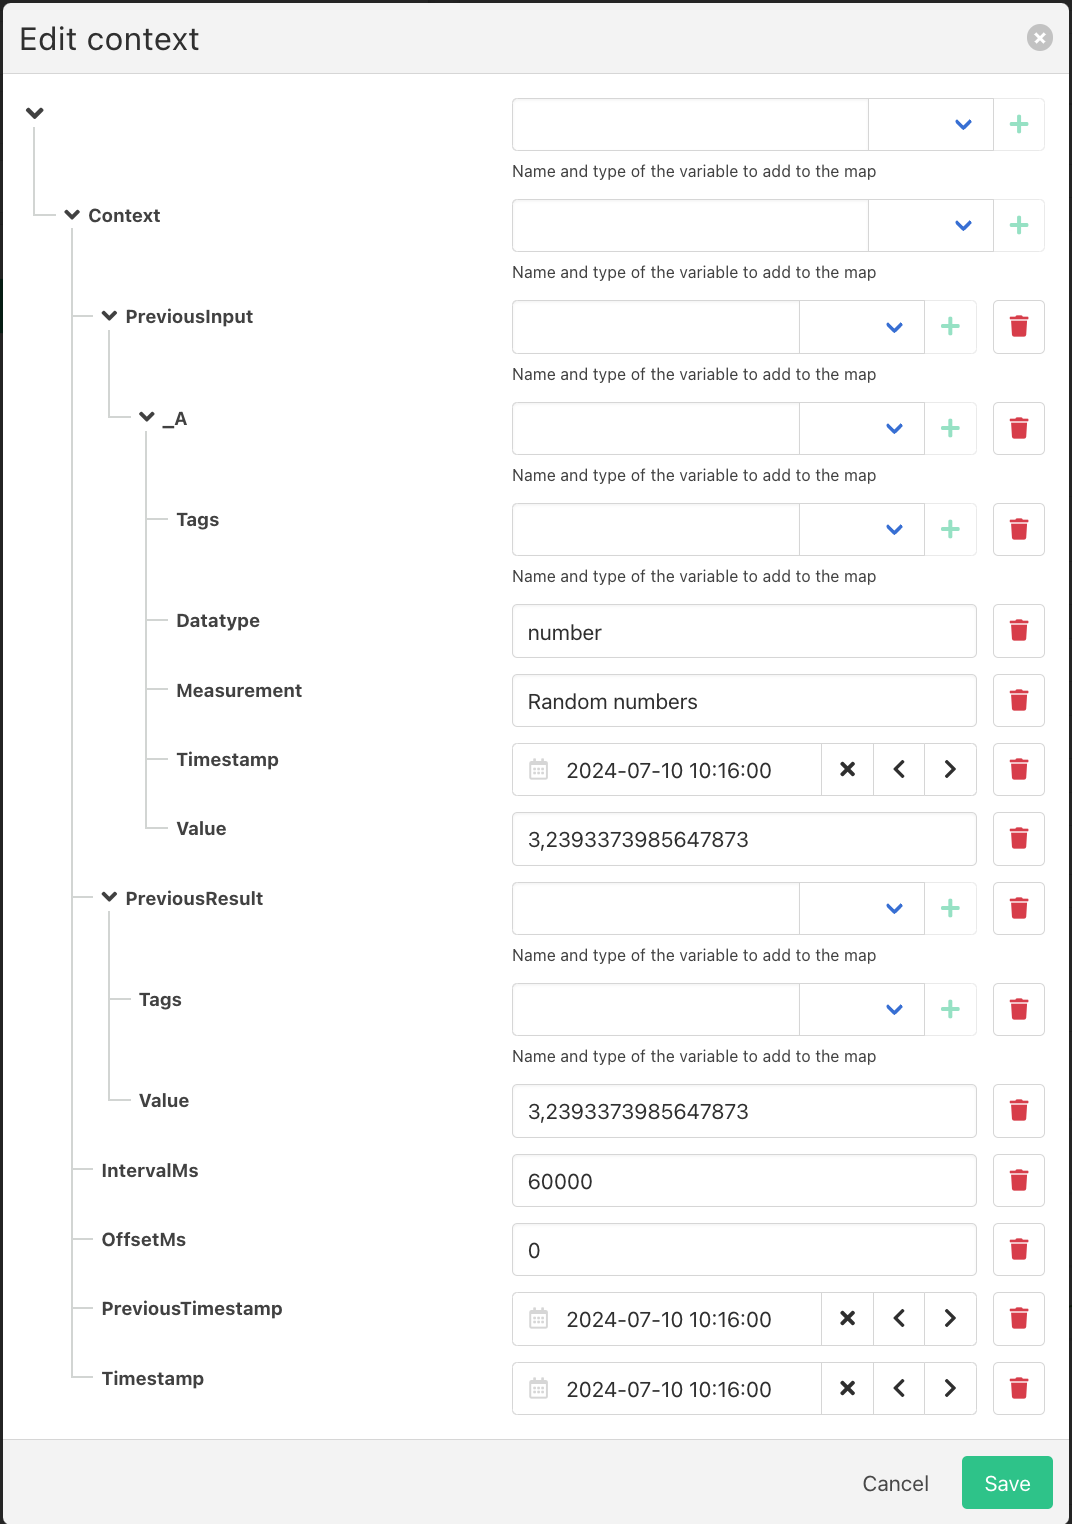Open type dropdown in _A Tags row

(x=862, y=529)
